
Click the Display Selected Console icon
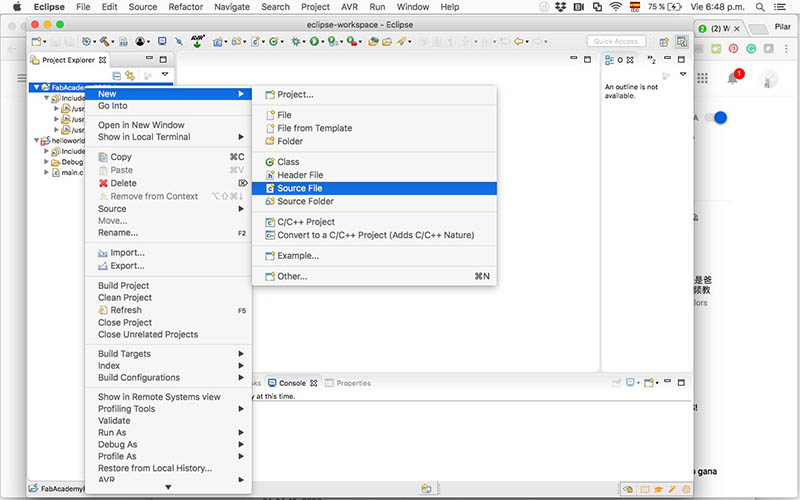pyautogui.click(x=631, y=383)
